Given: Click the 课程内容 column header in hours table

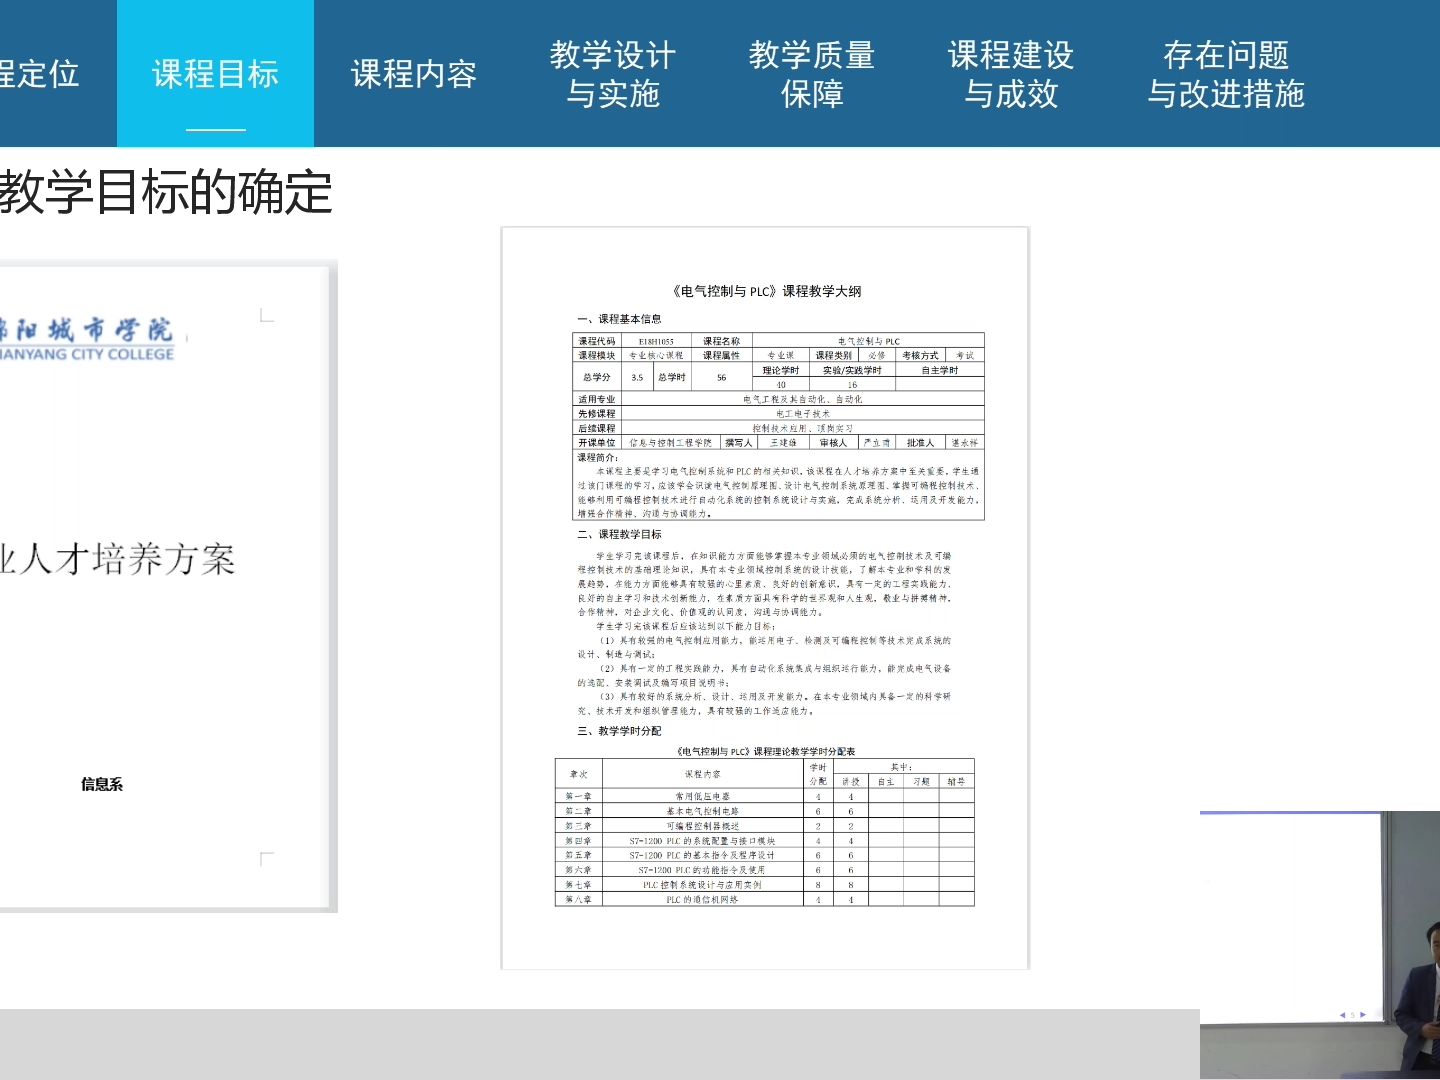Looking at the screenshot, I should 703,774.
